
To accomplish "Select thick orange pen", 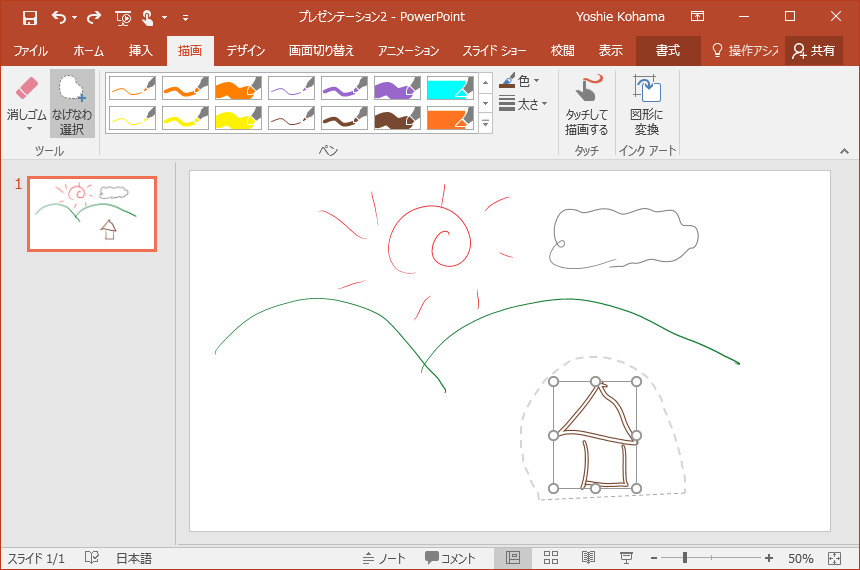I will click(x=238, y=88).
